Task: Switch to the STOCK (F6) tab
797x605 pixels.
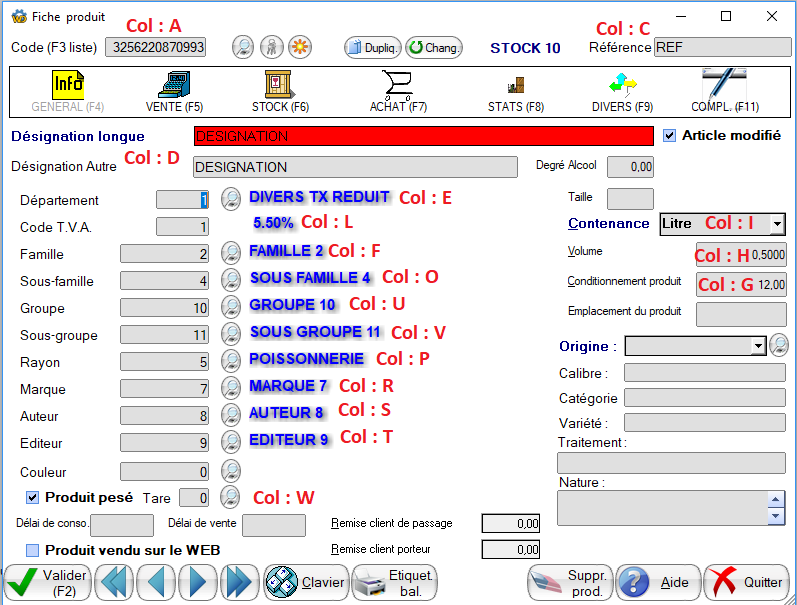Action: coord(280,89)
